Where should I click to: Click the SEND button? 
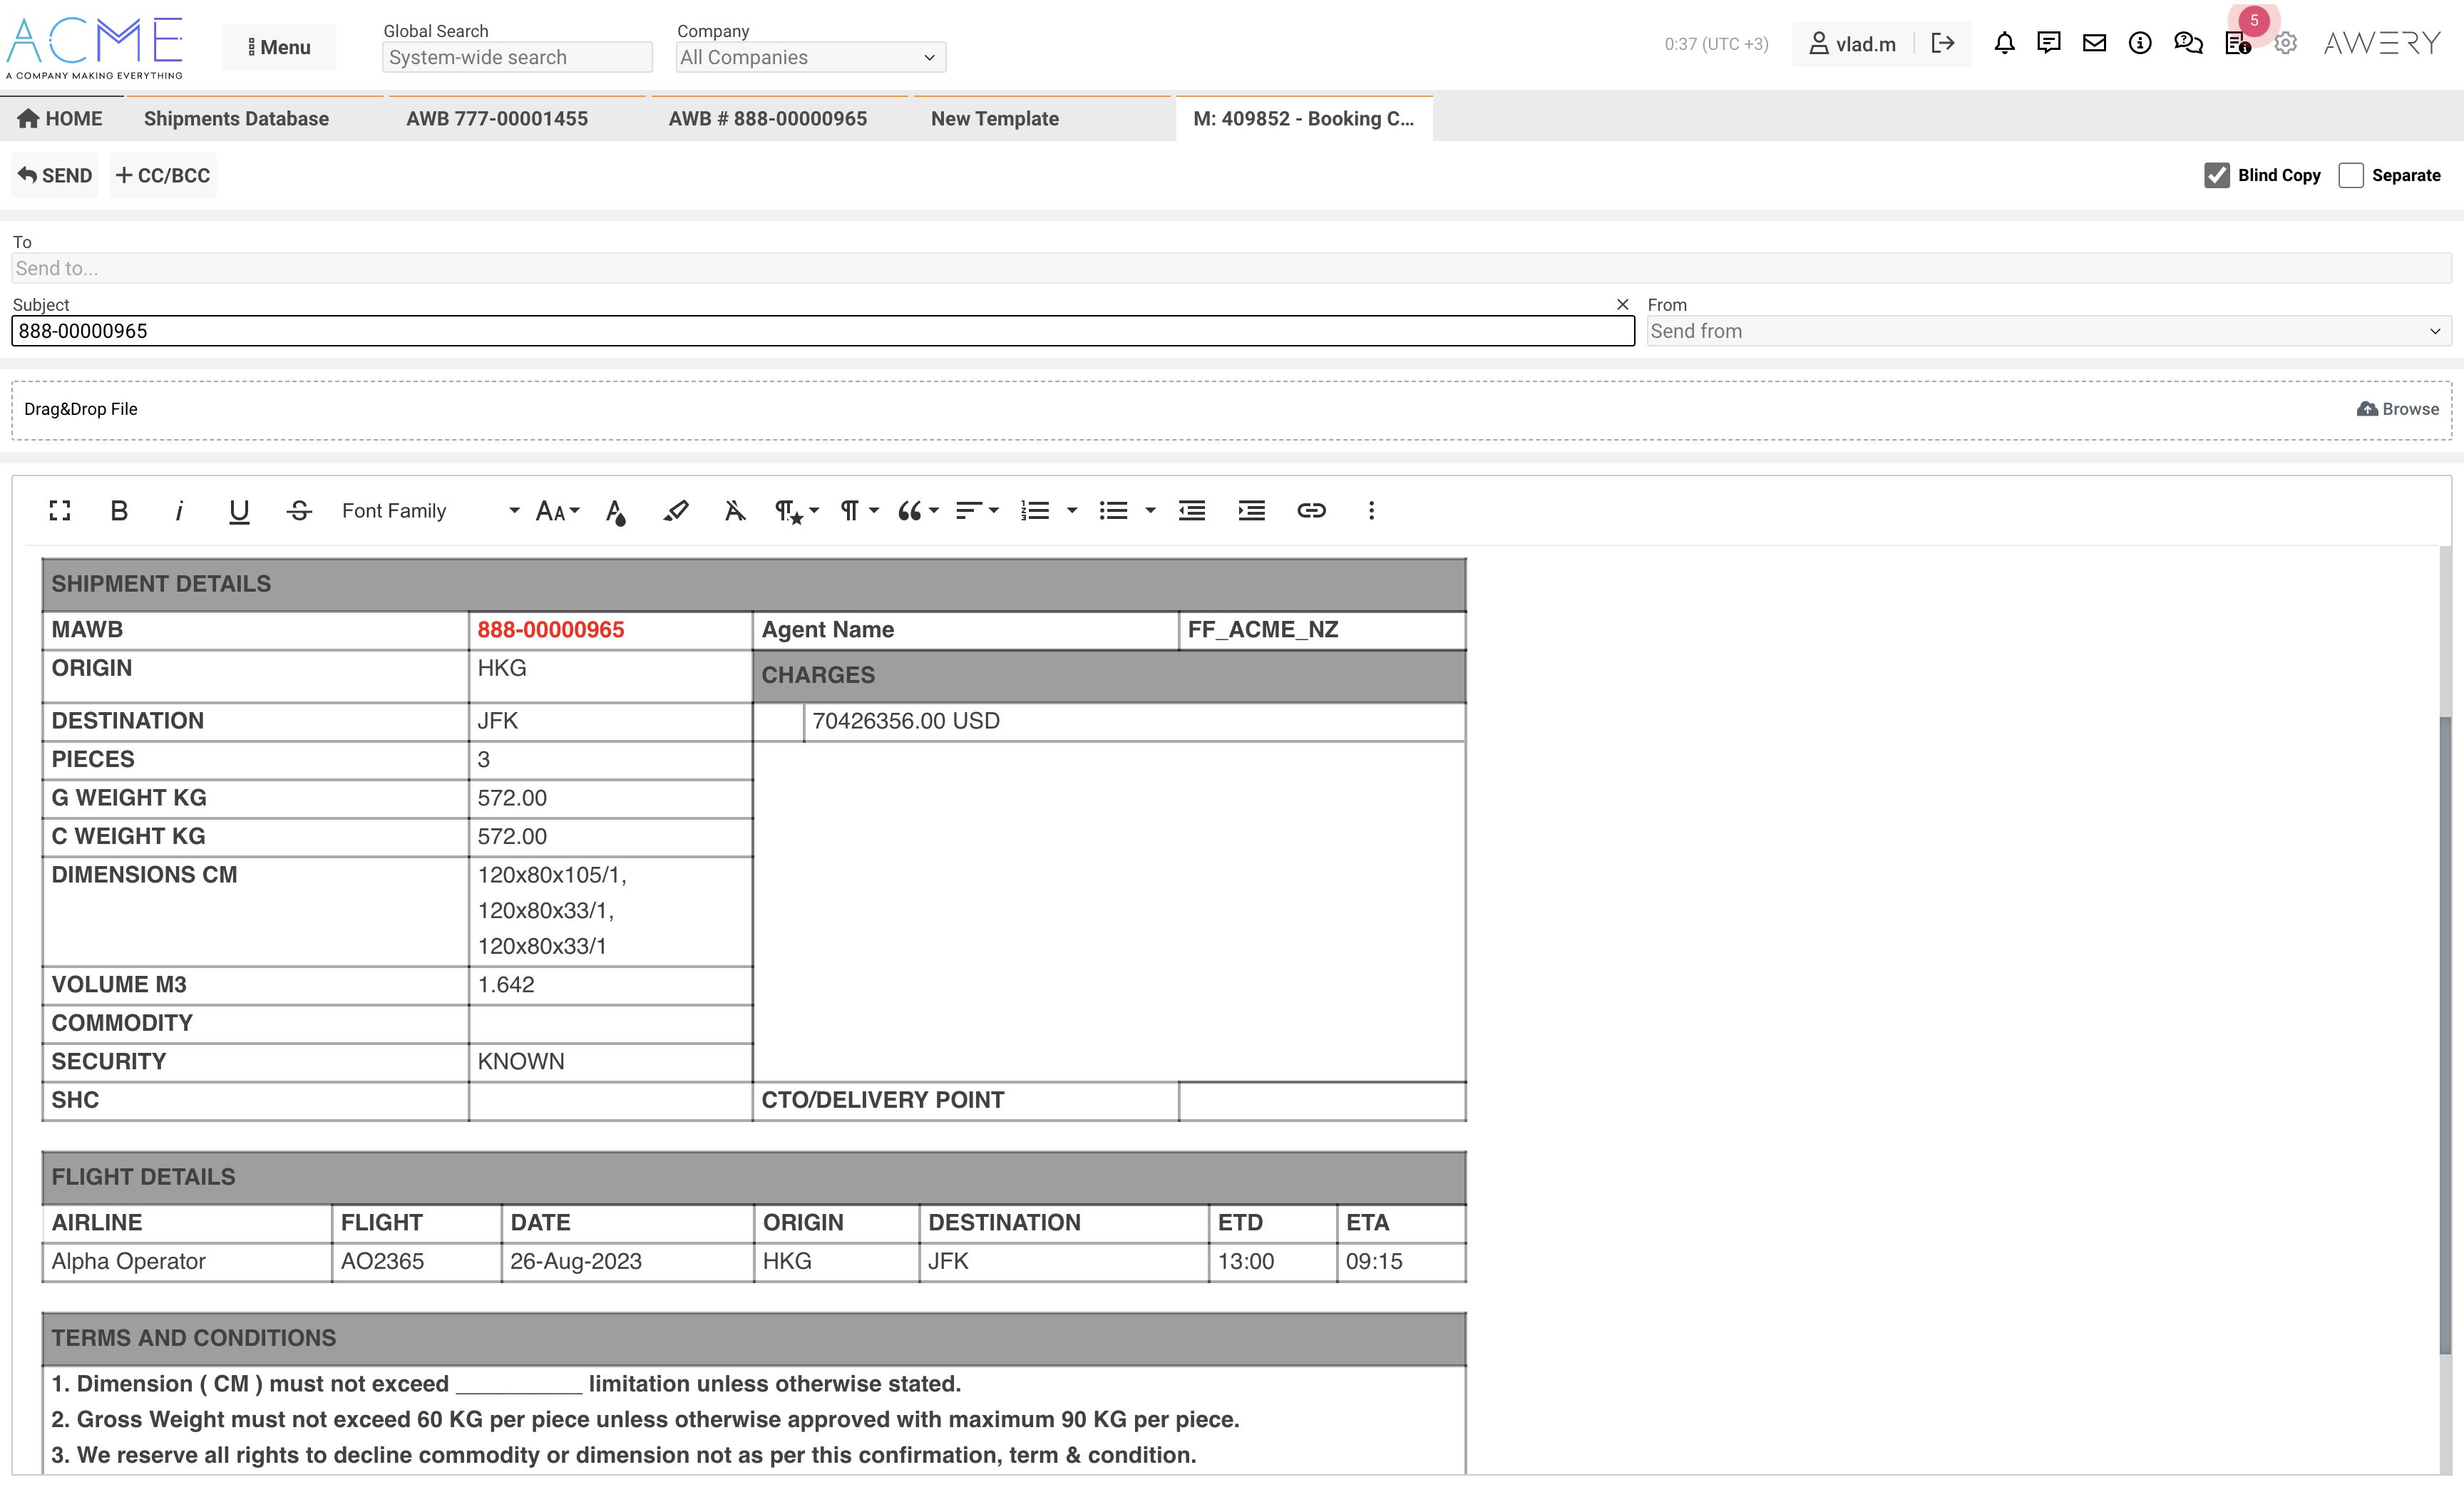pos(55,175)
